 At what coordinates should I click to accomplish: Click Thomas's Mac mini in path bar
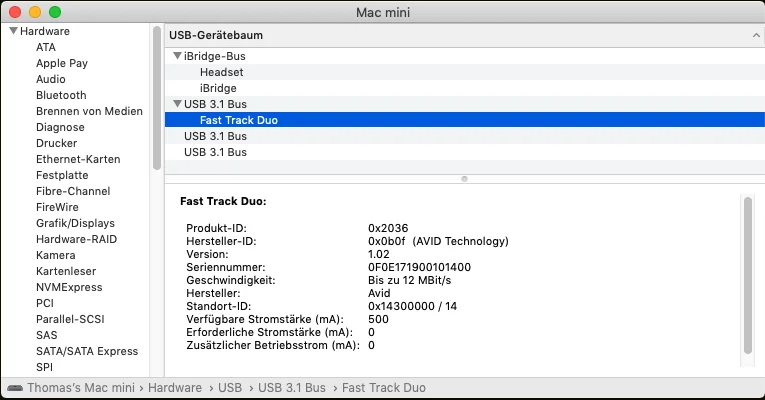(81, 388)
